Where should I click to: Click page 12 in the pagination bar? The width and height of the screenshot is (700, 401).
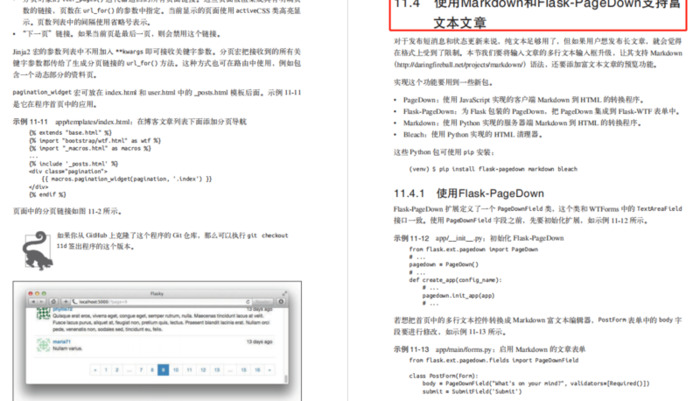(x=203, y=370)
